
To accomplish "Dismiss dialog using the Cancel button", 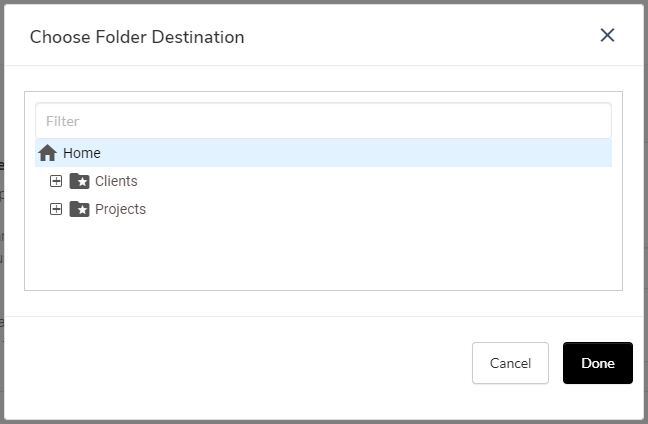I will 510,363.
